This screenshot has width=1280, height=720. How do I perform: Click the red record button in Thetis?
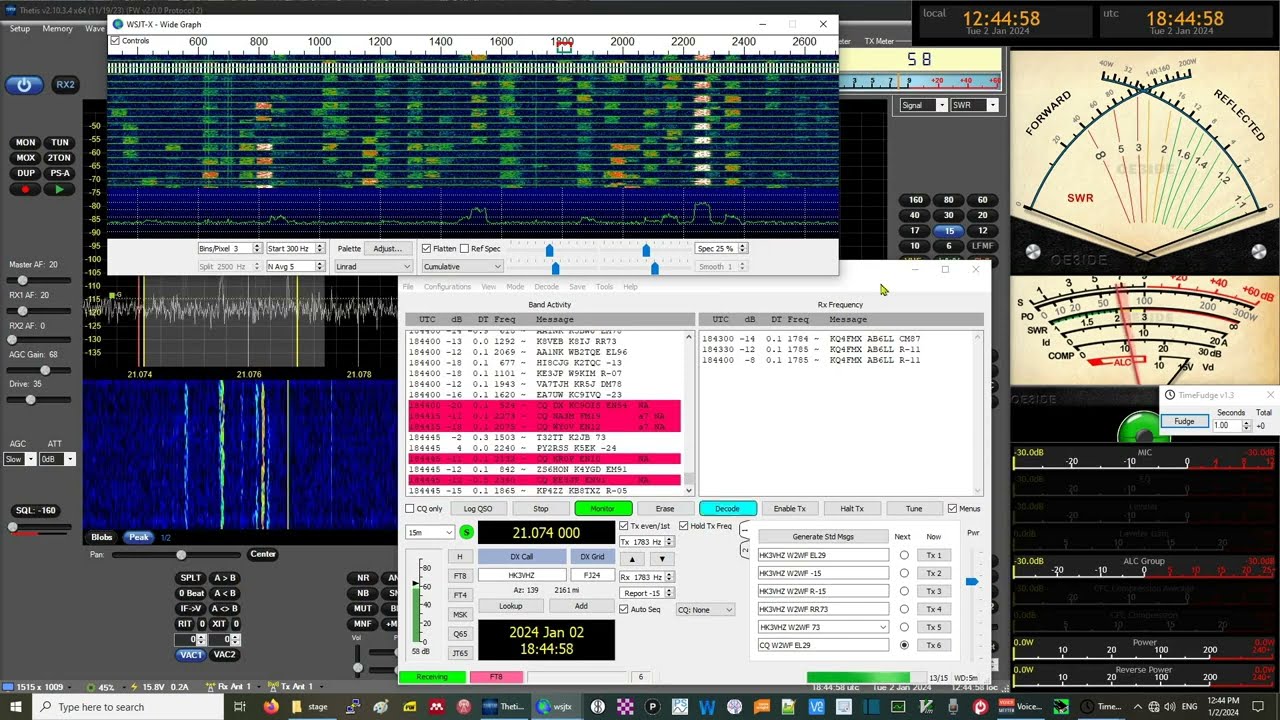(x=25, y=189)
